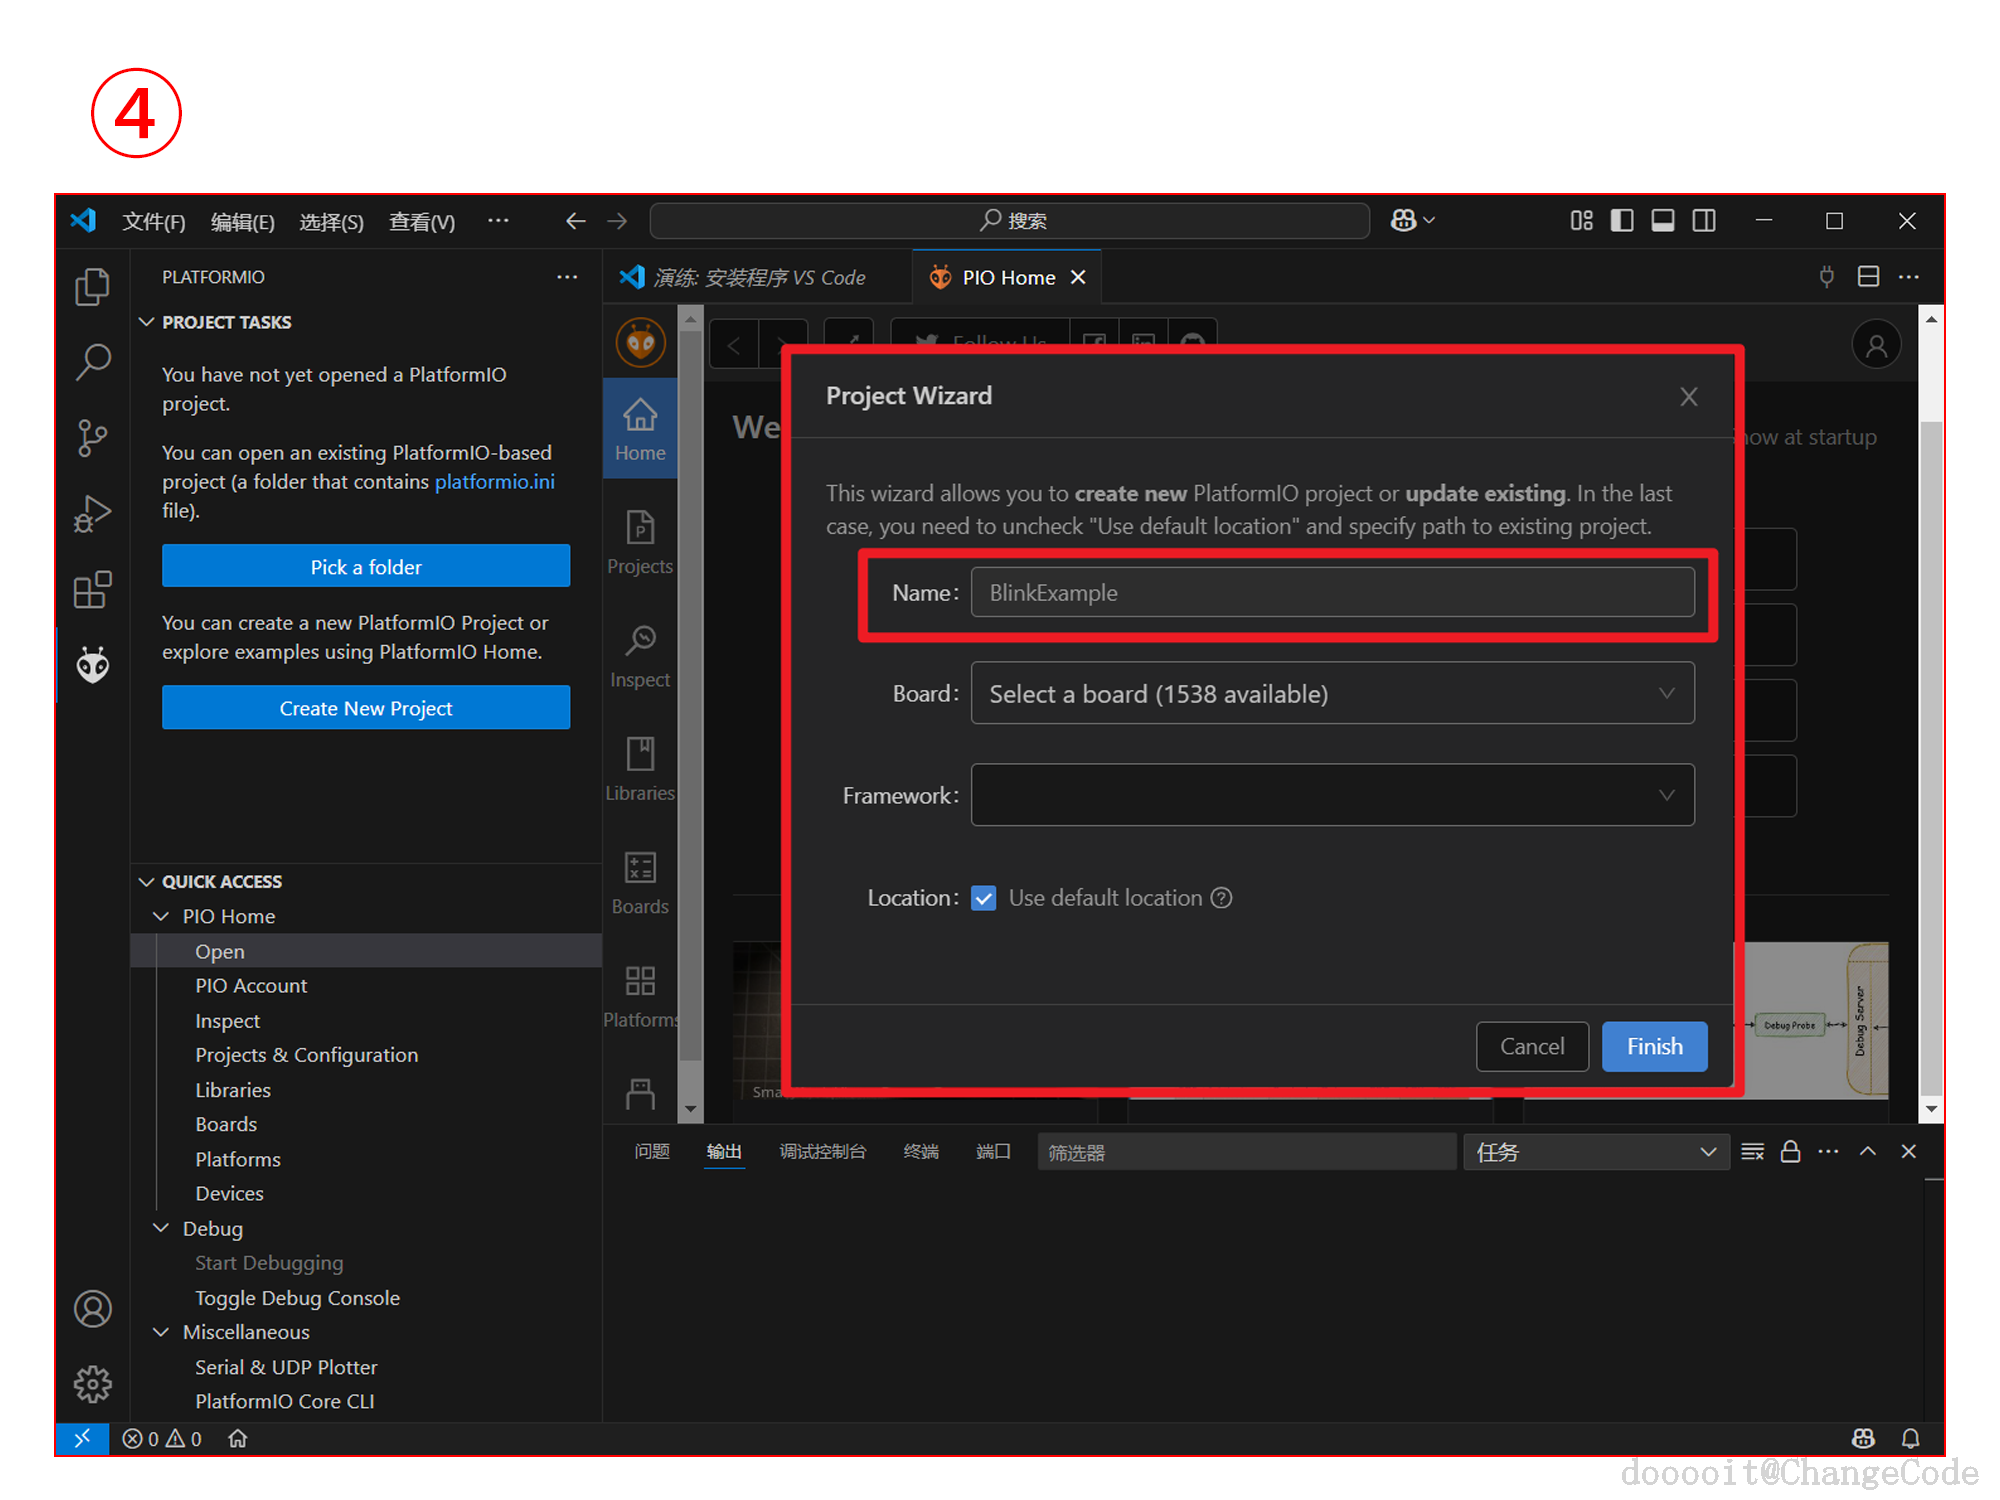
Task: Open the 文件(F) menu
Action: click(x=154, y=221)
